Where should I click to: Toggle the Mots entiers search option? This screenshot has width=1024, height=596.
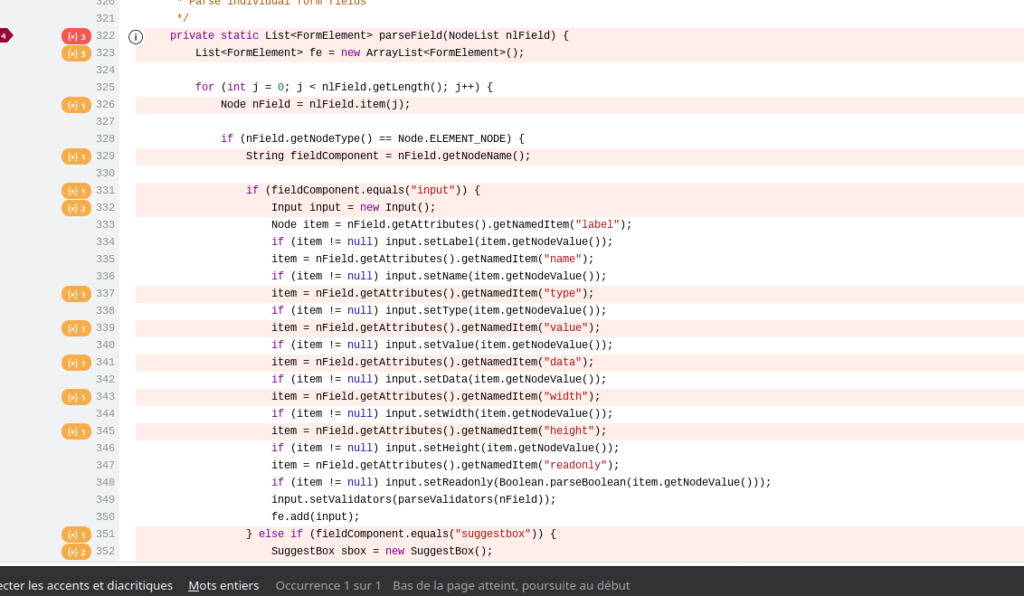[x=222, y=585]
